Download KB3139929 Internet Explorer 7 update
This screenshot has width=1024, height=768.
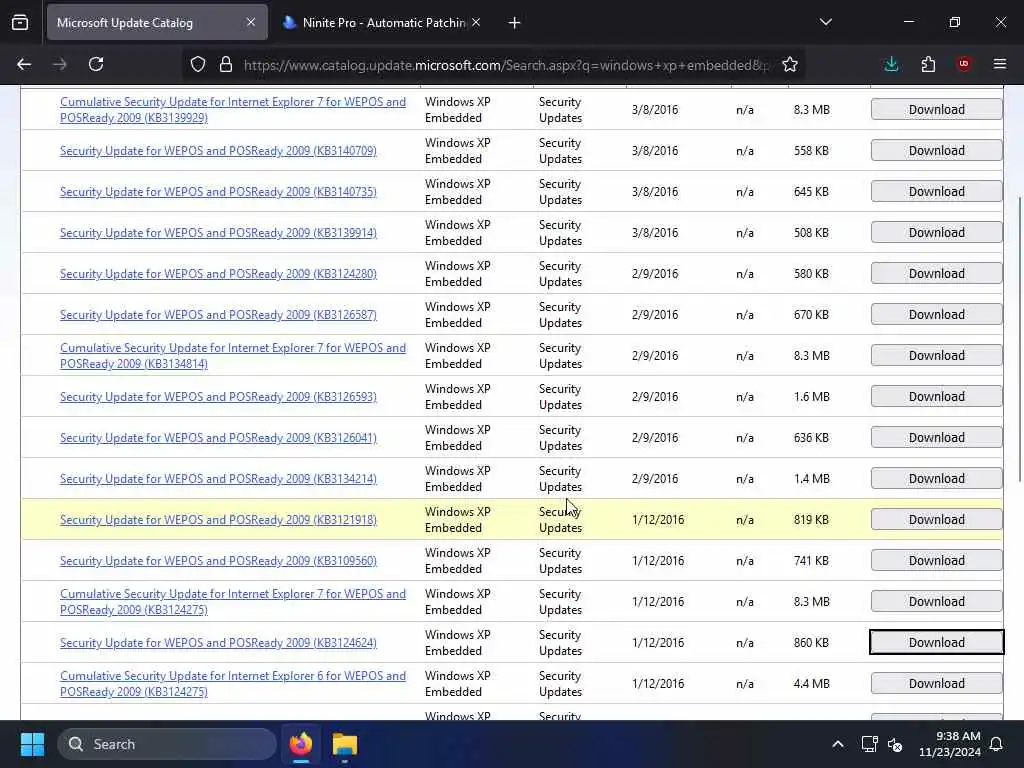tap(936, 110)
